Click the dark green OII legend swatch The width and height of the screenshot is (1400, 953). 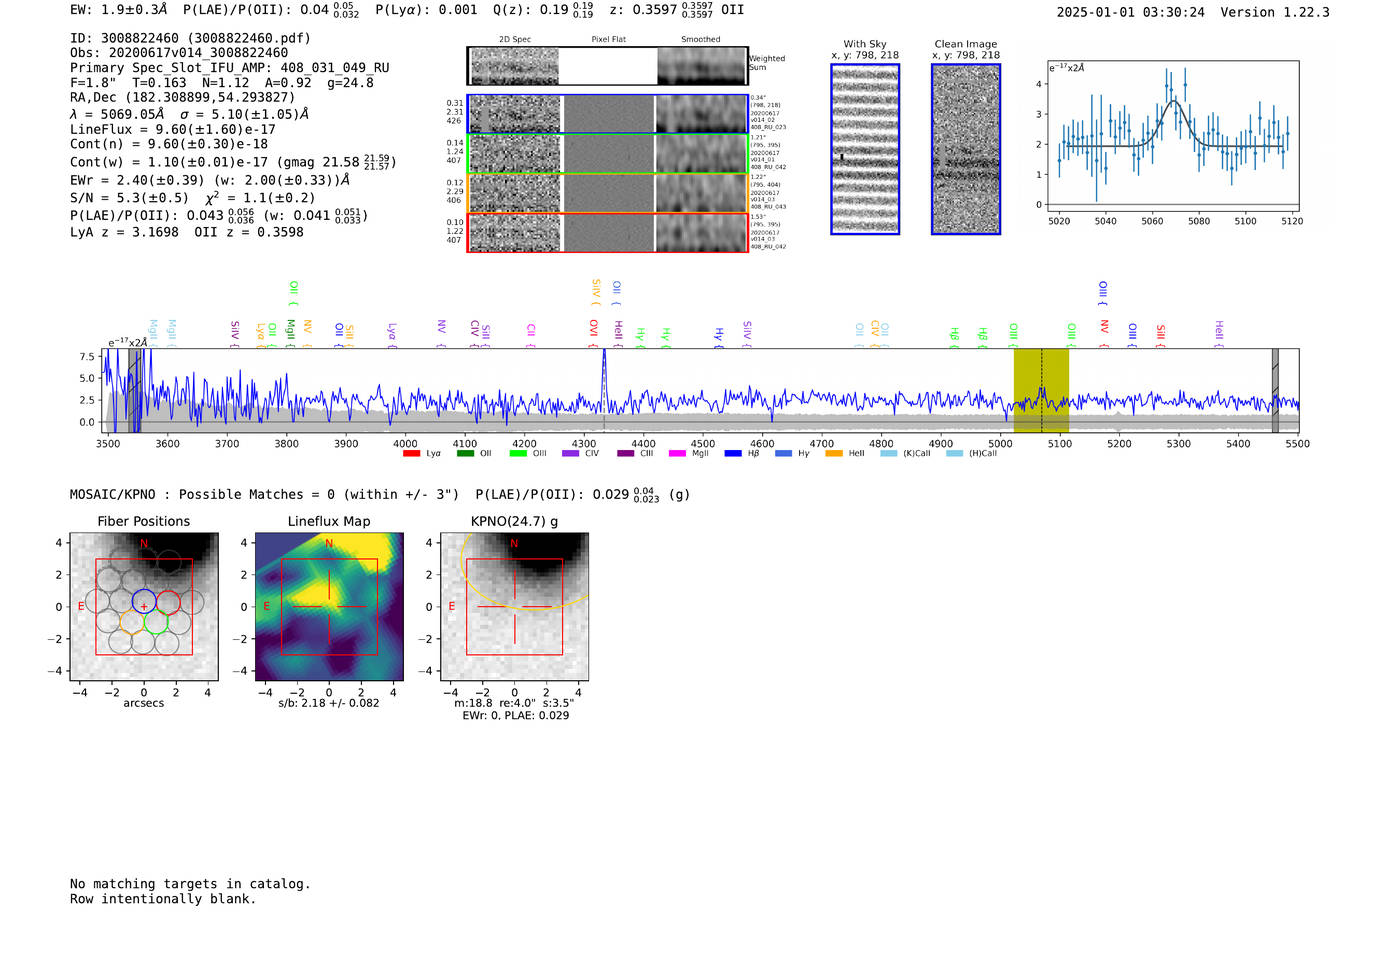pyautogui.click(x=465, y=454)
